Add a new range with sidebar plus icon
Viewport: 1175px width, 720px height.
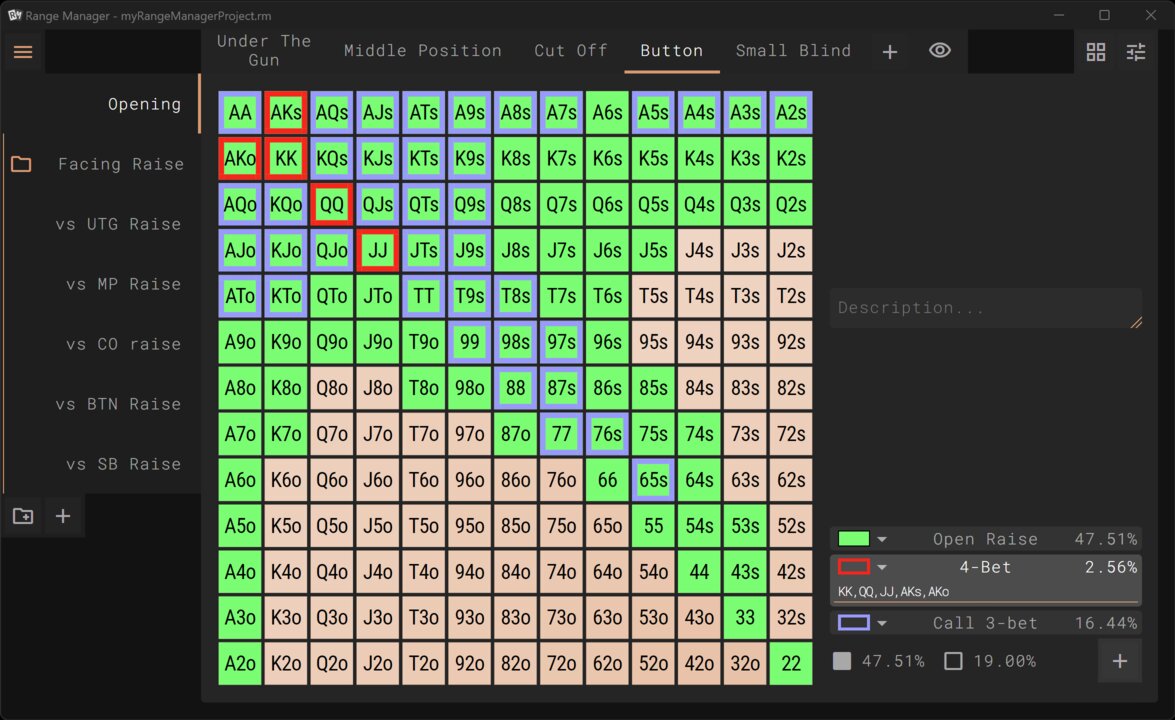pos(63,516)
